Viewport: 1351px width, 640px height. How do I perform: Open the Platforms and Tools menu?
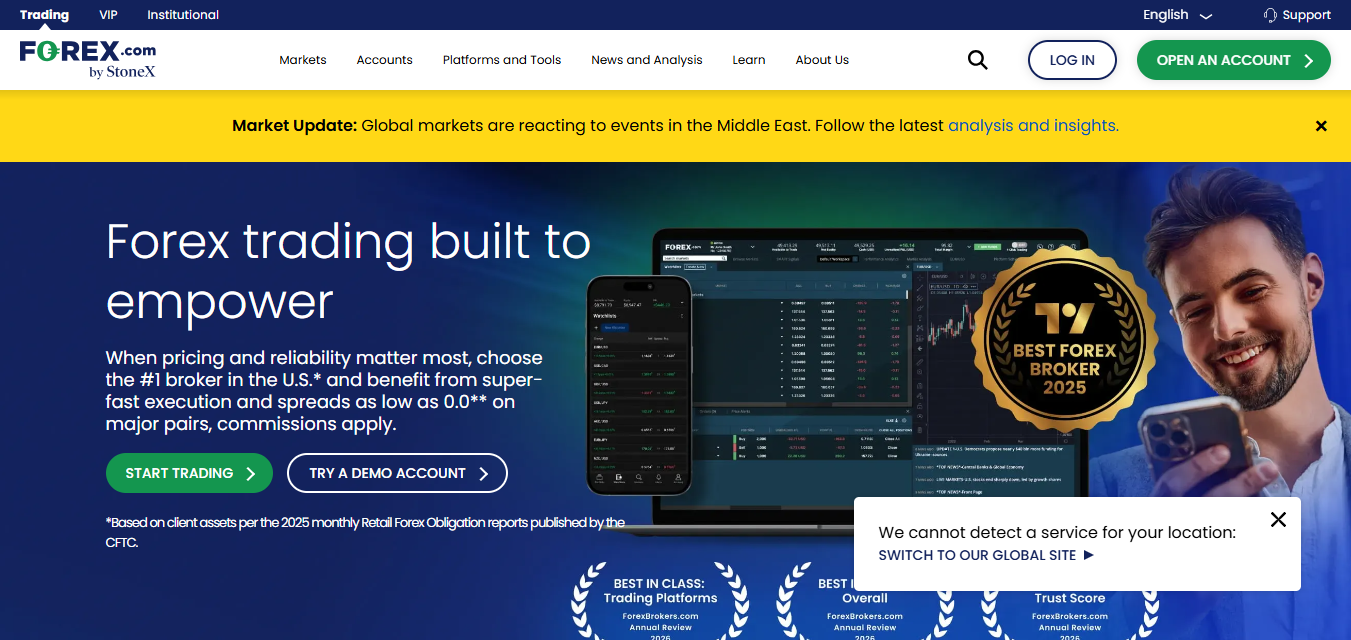click(x=502, y=60)
